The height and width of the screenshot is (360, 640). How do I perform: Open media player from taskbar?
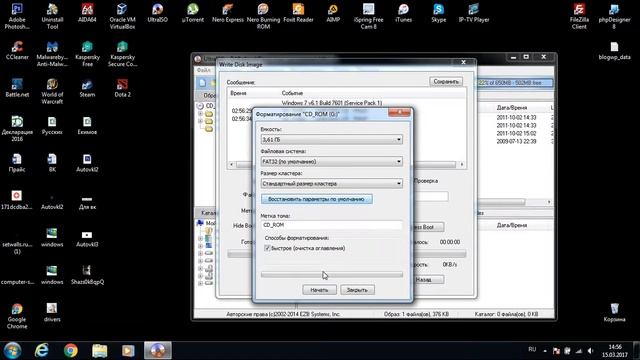point(128,351)
